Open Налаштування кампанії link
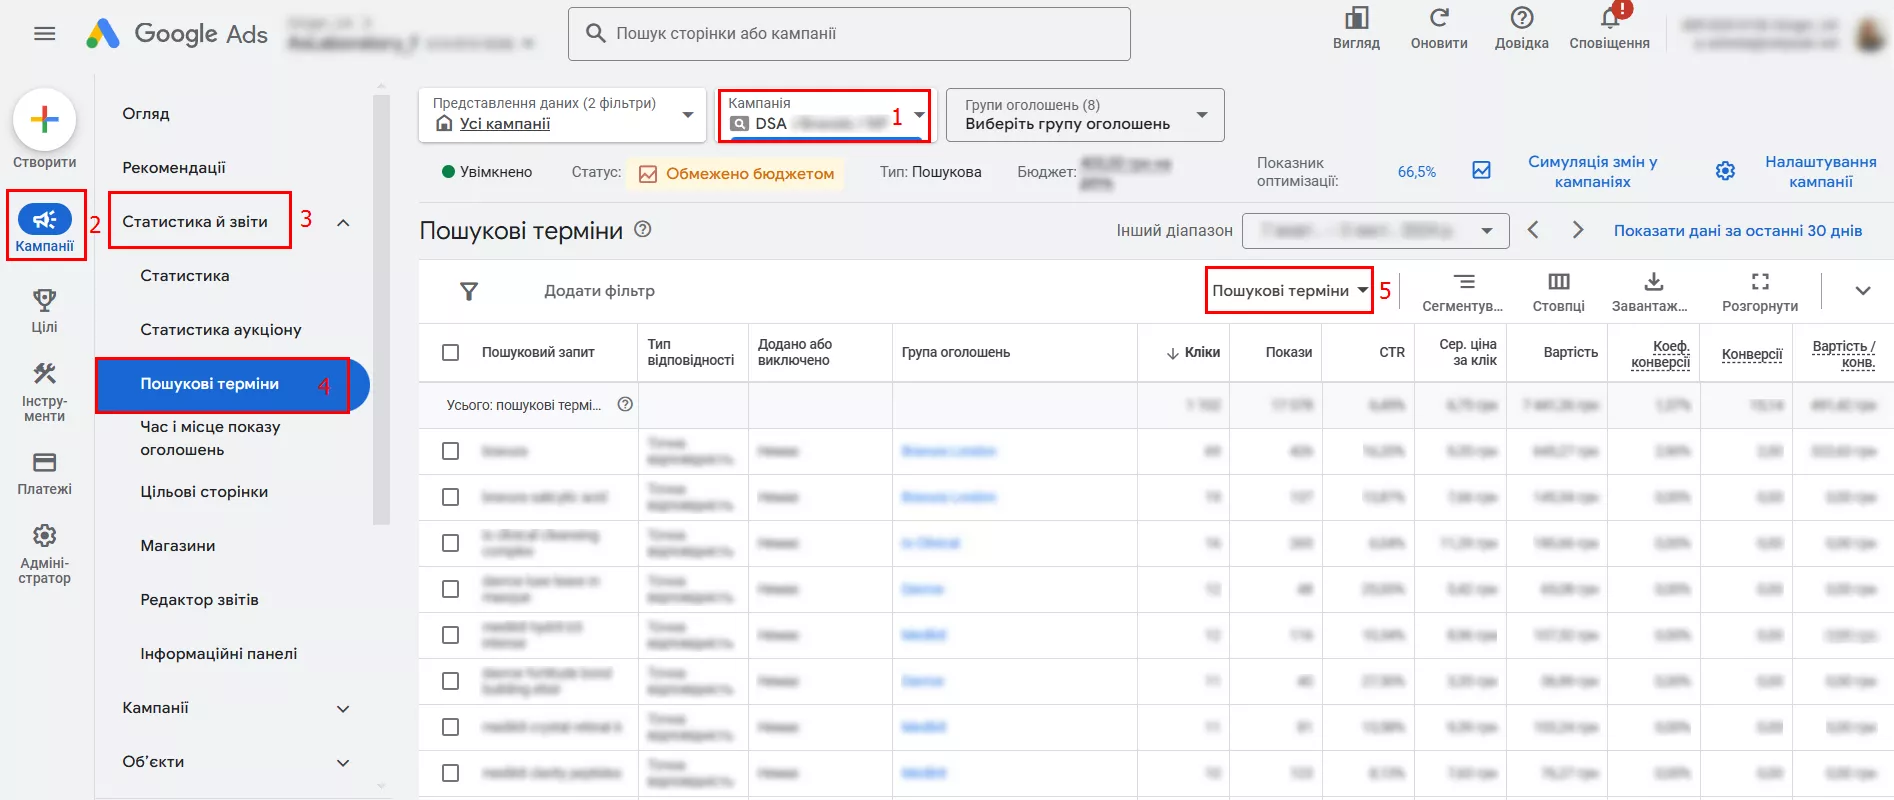Viewport: 1894px width, 800px height. pos(1820,171)
